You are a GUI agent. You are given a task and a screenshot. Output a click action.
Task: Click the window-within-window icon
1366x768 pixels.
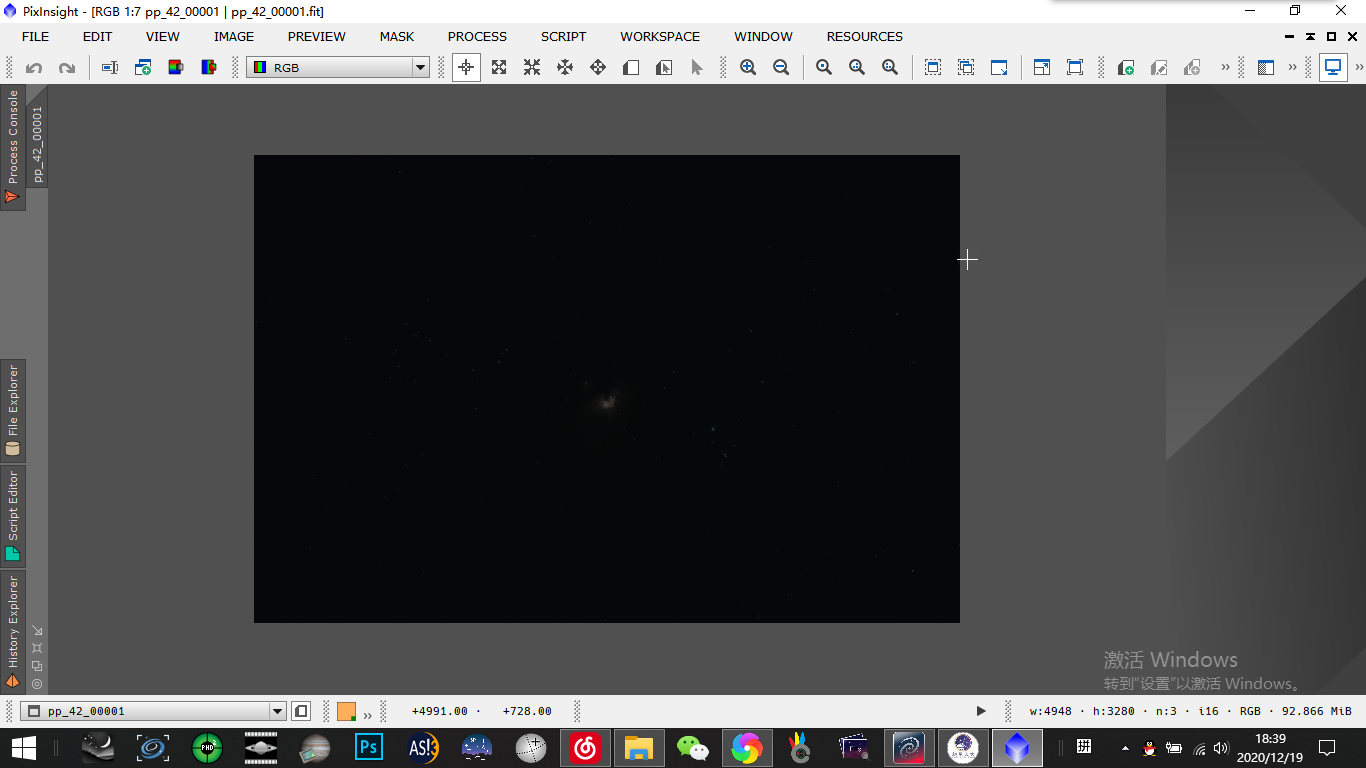tap(1042, 68)
